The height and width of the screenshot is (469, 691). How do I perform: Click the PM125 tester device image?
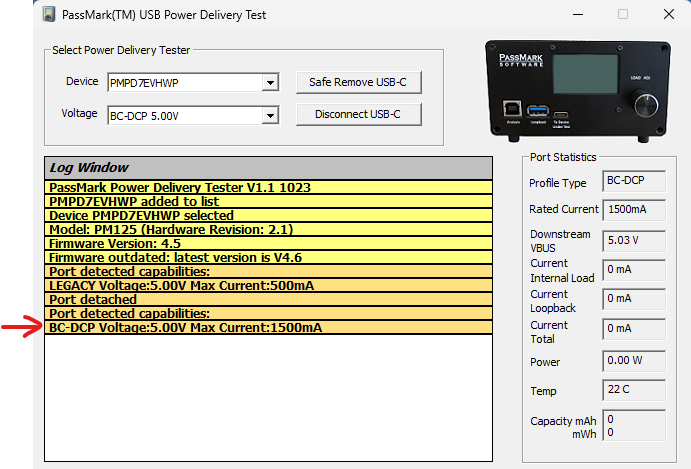coord(578,91)
